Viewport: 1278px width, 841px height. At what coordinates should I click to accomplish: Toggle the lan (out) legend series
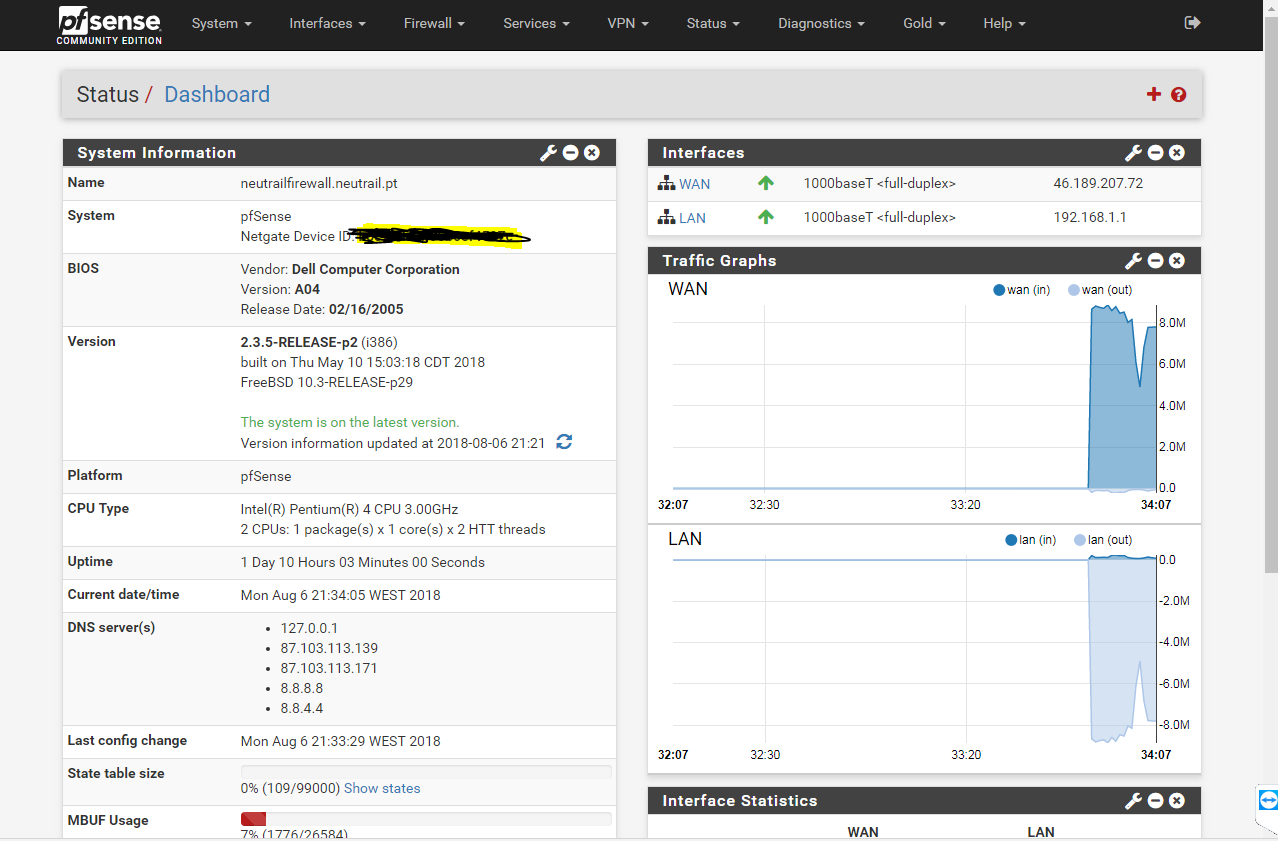click(1103, 540)
